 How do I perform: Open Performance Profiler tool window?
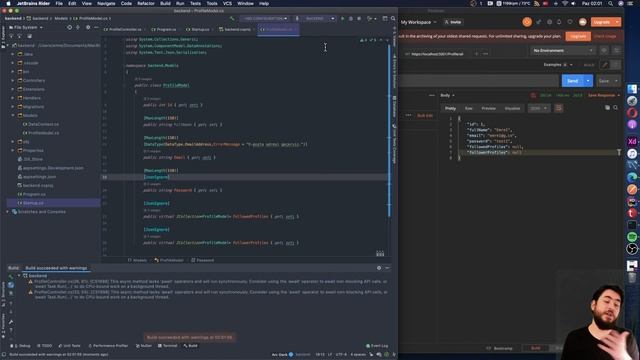pos(108,346)
